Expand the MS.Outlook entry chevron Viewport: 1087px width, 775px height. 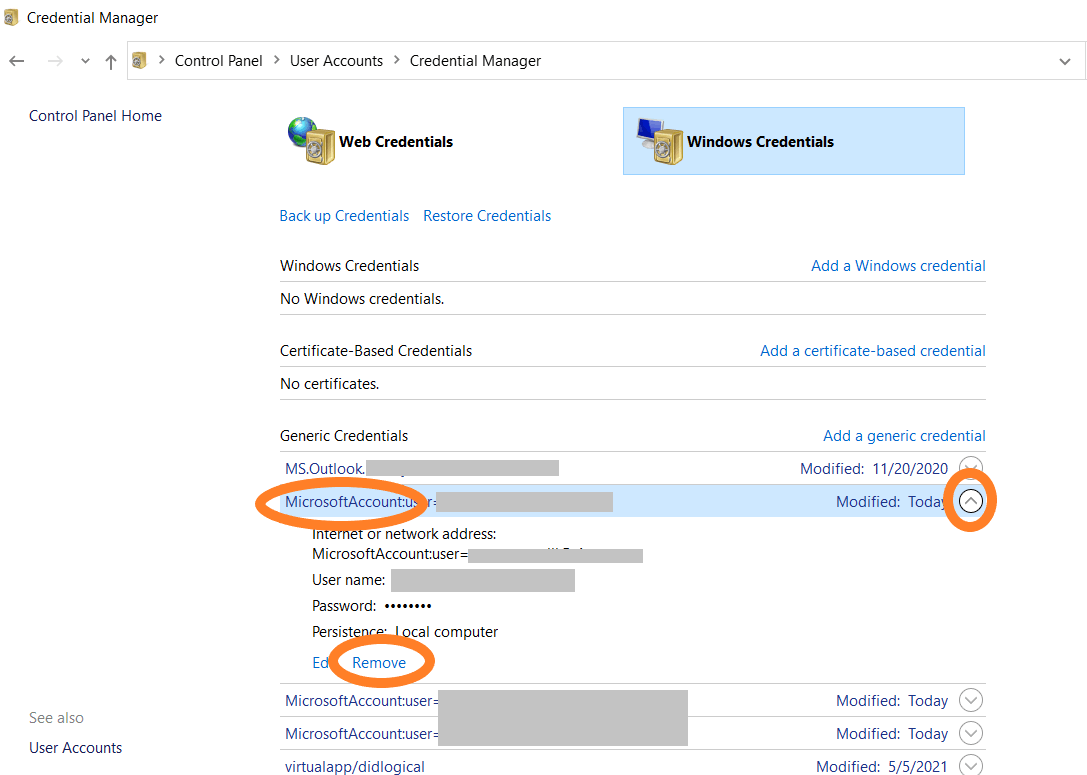971,466
